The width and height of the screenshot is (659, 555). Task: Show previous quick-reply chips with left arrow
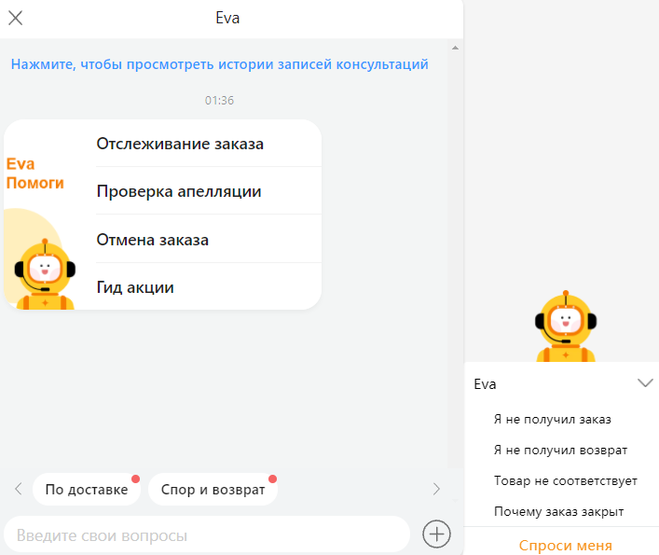pyautogui.click(x=18, y=489)
